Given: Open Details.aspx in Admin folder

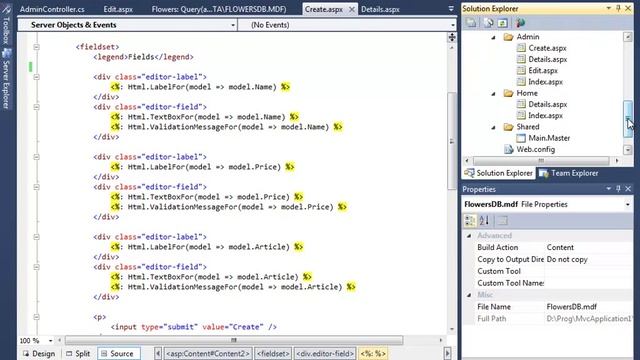Looking at the screenshot, I should [547, 60].
